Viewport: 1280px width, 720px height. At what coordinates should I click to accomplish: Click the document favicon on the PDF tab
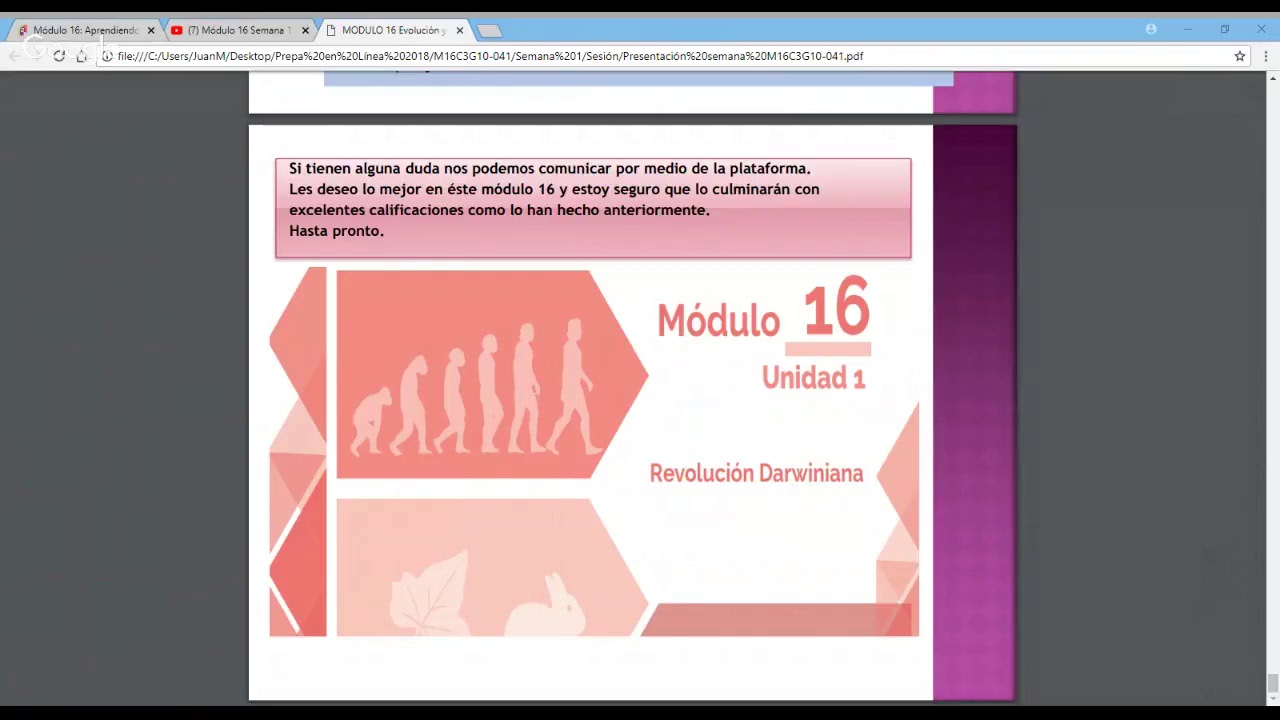(x=331, y=30)
